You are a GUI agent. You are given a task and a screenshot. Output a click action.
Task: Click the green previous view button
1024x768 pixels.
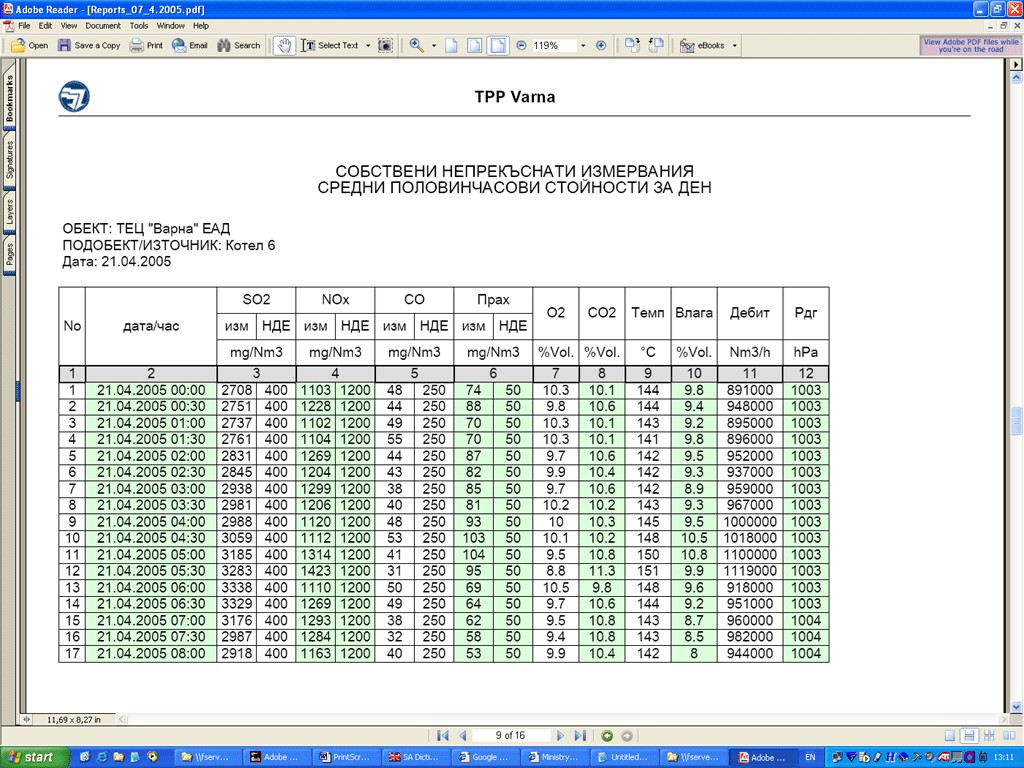point(607,735)
